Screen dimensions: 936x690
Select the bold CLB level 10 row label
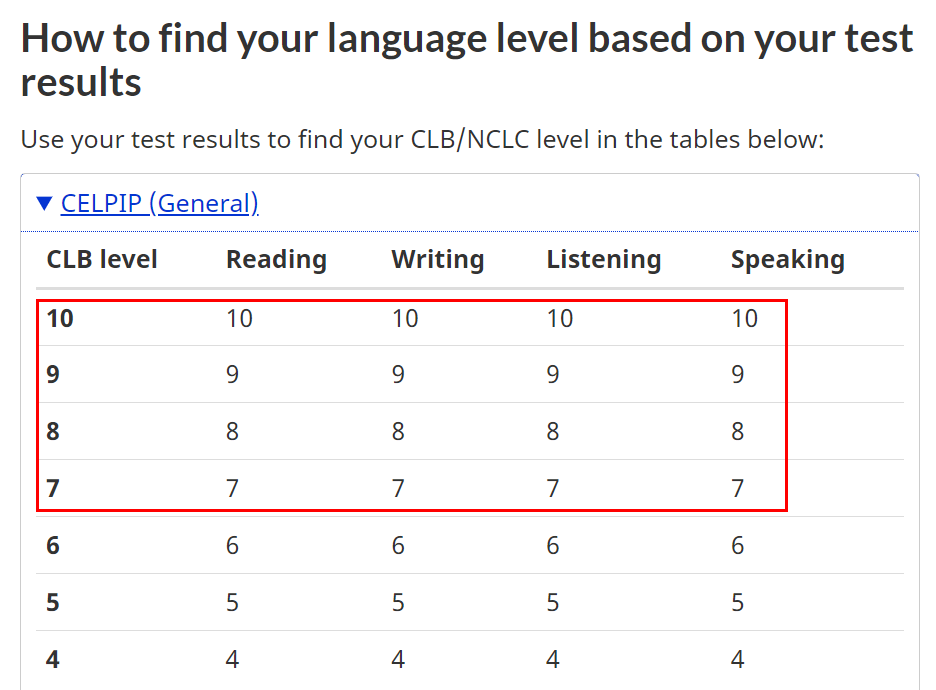tap(60, 319)
